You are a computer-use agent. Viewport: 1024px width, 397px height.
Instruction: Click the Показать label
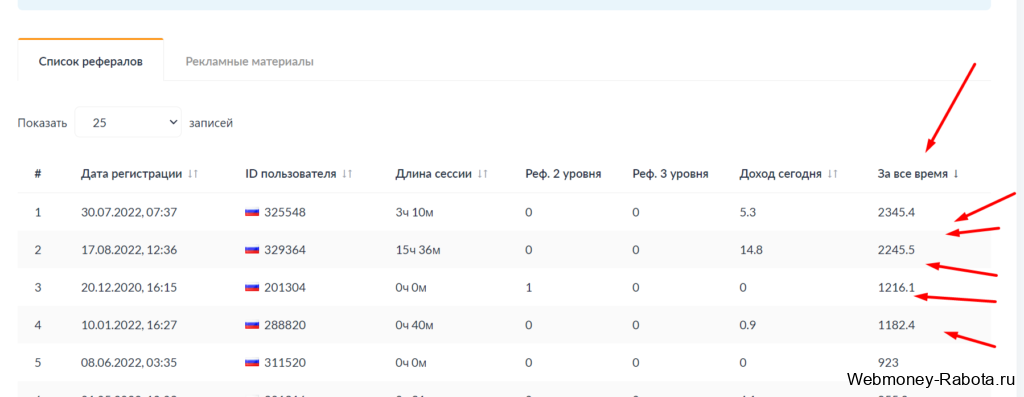pos(42,123)
